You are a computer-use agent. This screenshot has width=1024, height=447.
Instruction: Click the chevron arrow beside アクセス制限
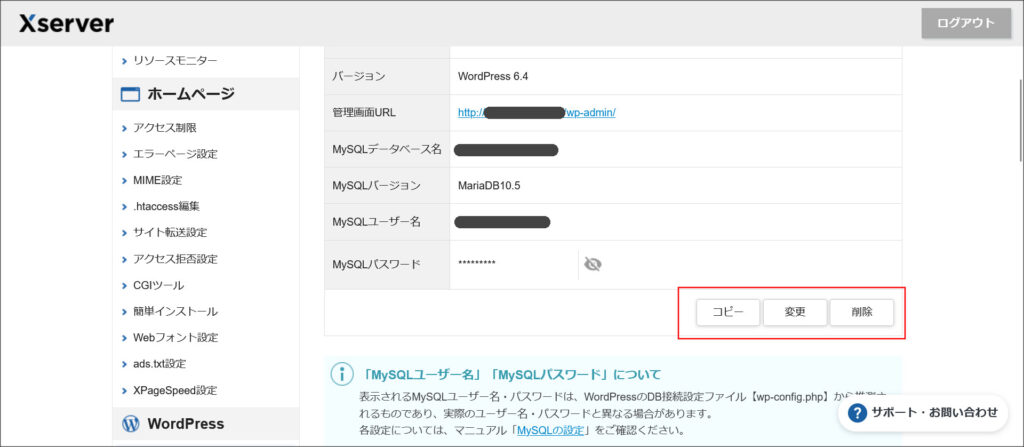(x=124, y=128)
